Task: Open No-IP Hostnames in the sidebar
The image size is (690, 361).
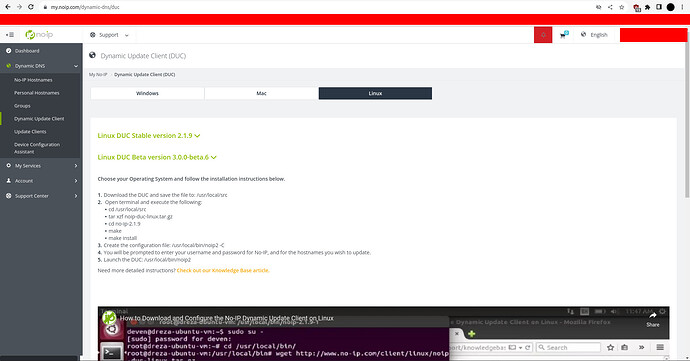Action: [x=33, y=80]
